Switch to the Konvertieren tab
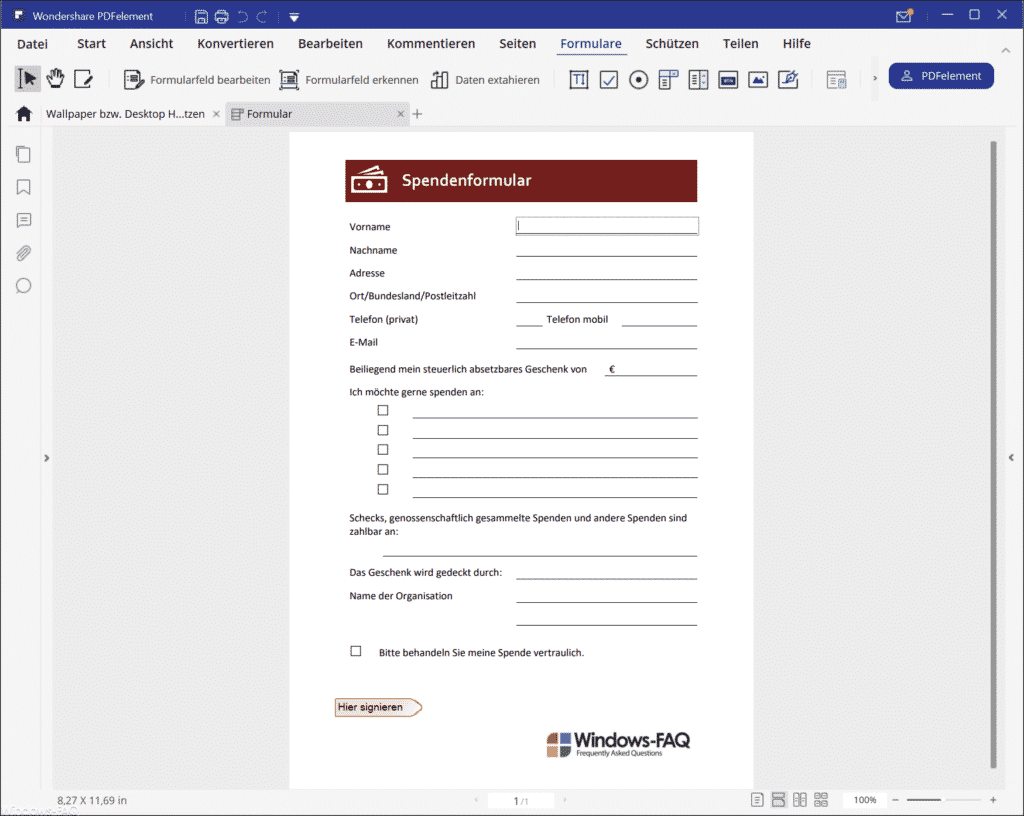The image size is (1024, 816). 235,44
